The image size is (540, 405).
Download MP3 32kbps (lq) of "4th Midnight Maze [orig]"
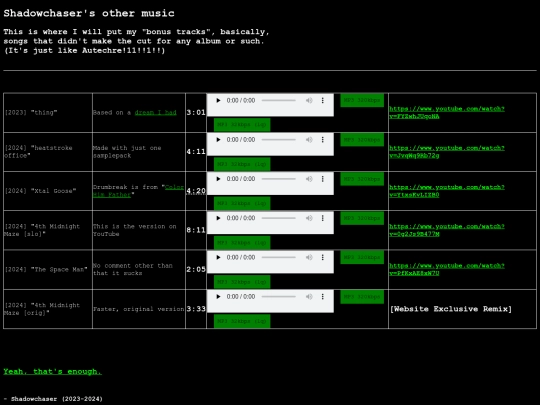(242, 321)
